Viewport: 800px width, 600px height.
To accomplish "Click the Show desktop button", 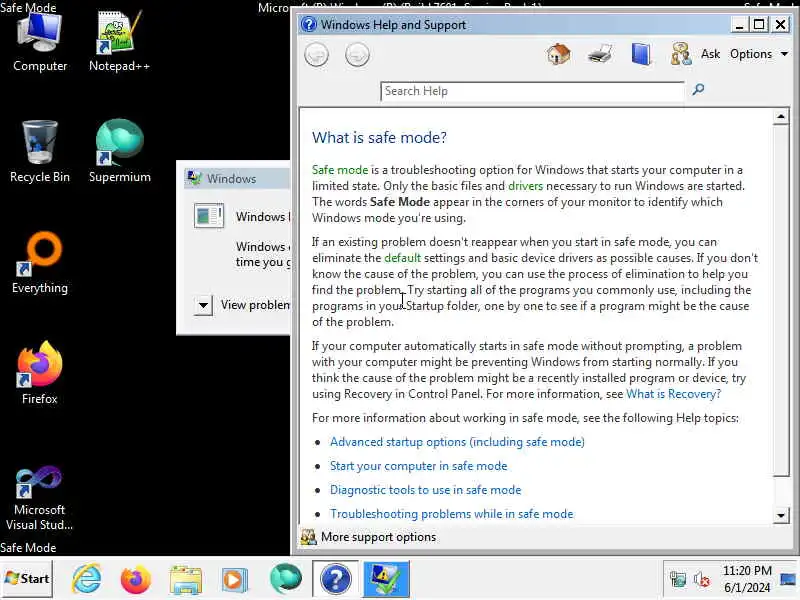I will point(788,579).
